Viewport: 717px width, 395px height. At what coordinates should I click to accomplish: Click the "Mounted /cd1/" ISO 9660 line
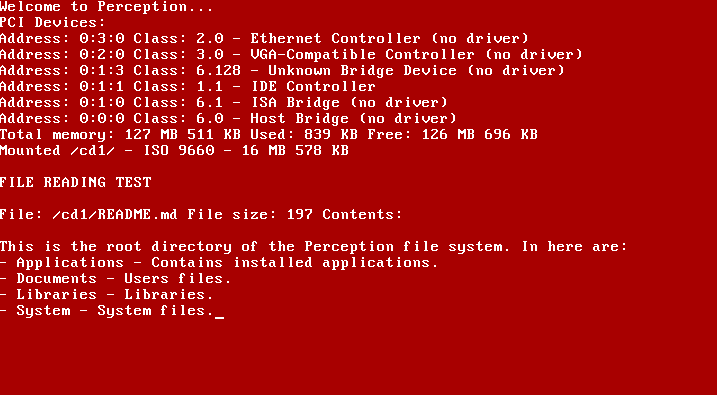click(174, 150)
